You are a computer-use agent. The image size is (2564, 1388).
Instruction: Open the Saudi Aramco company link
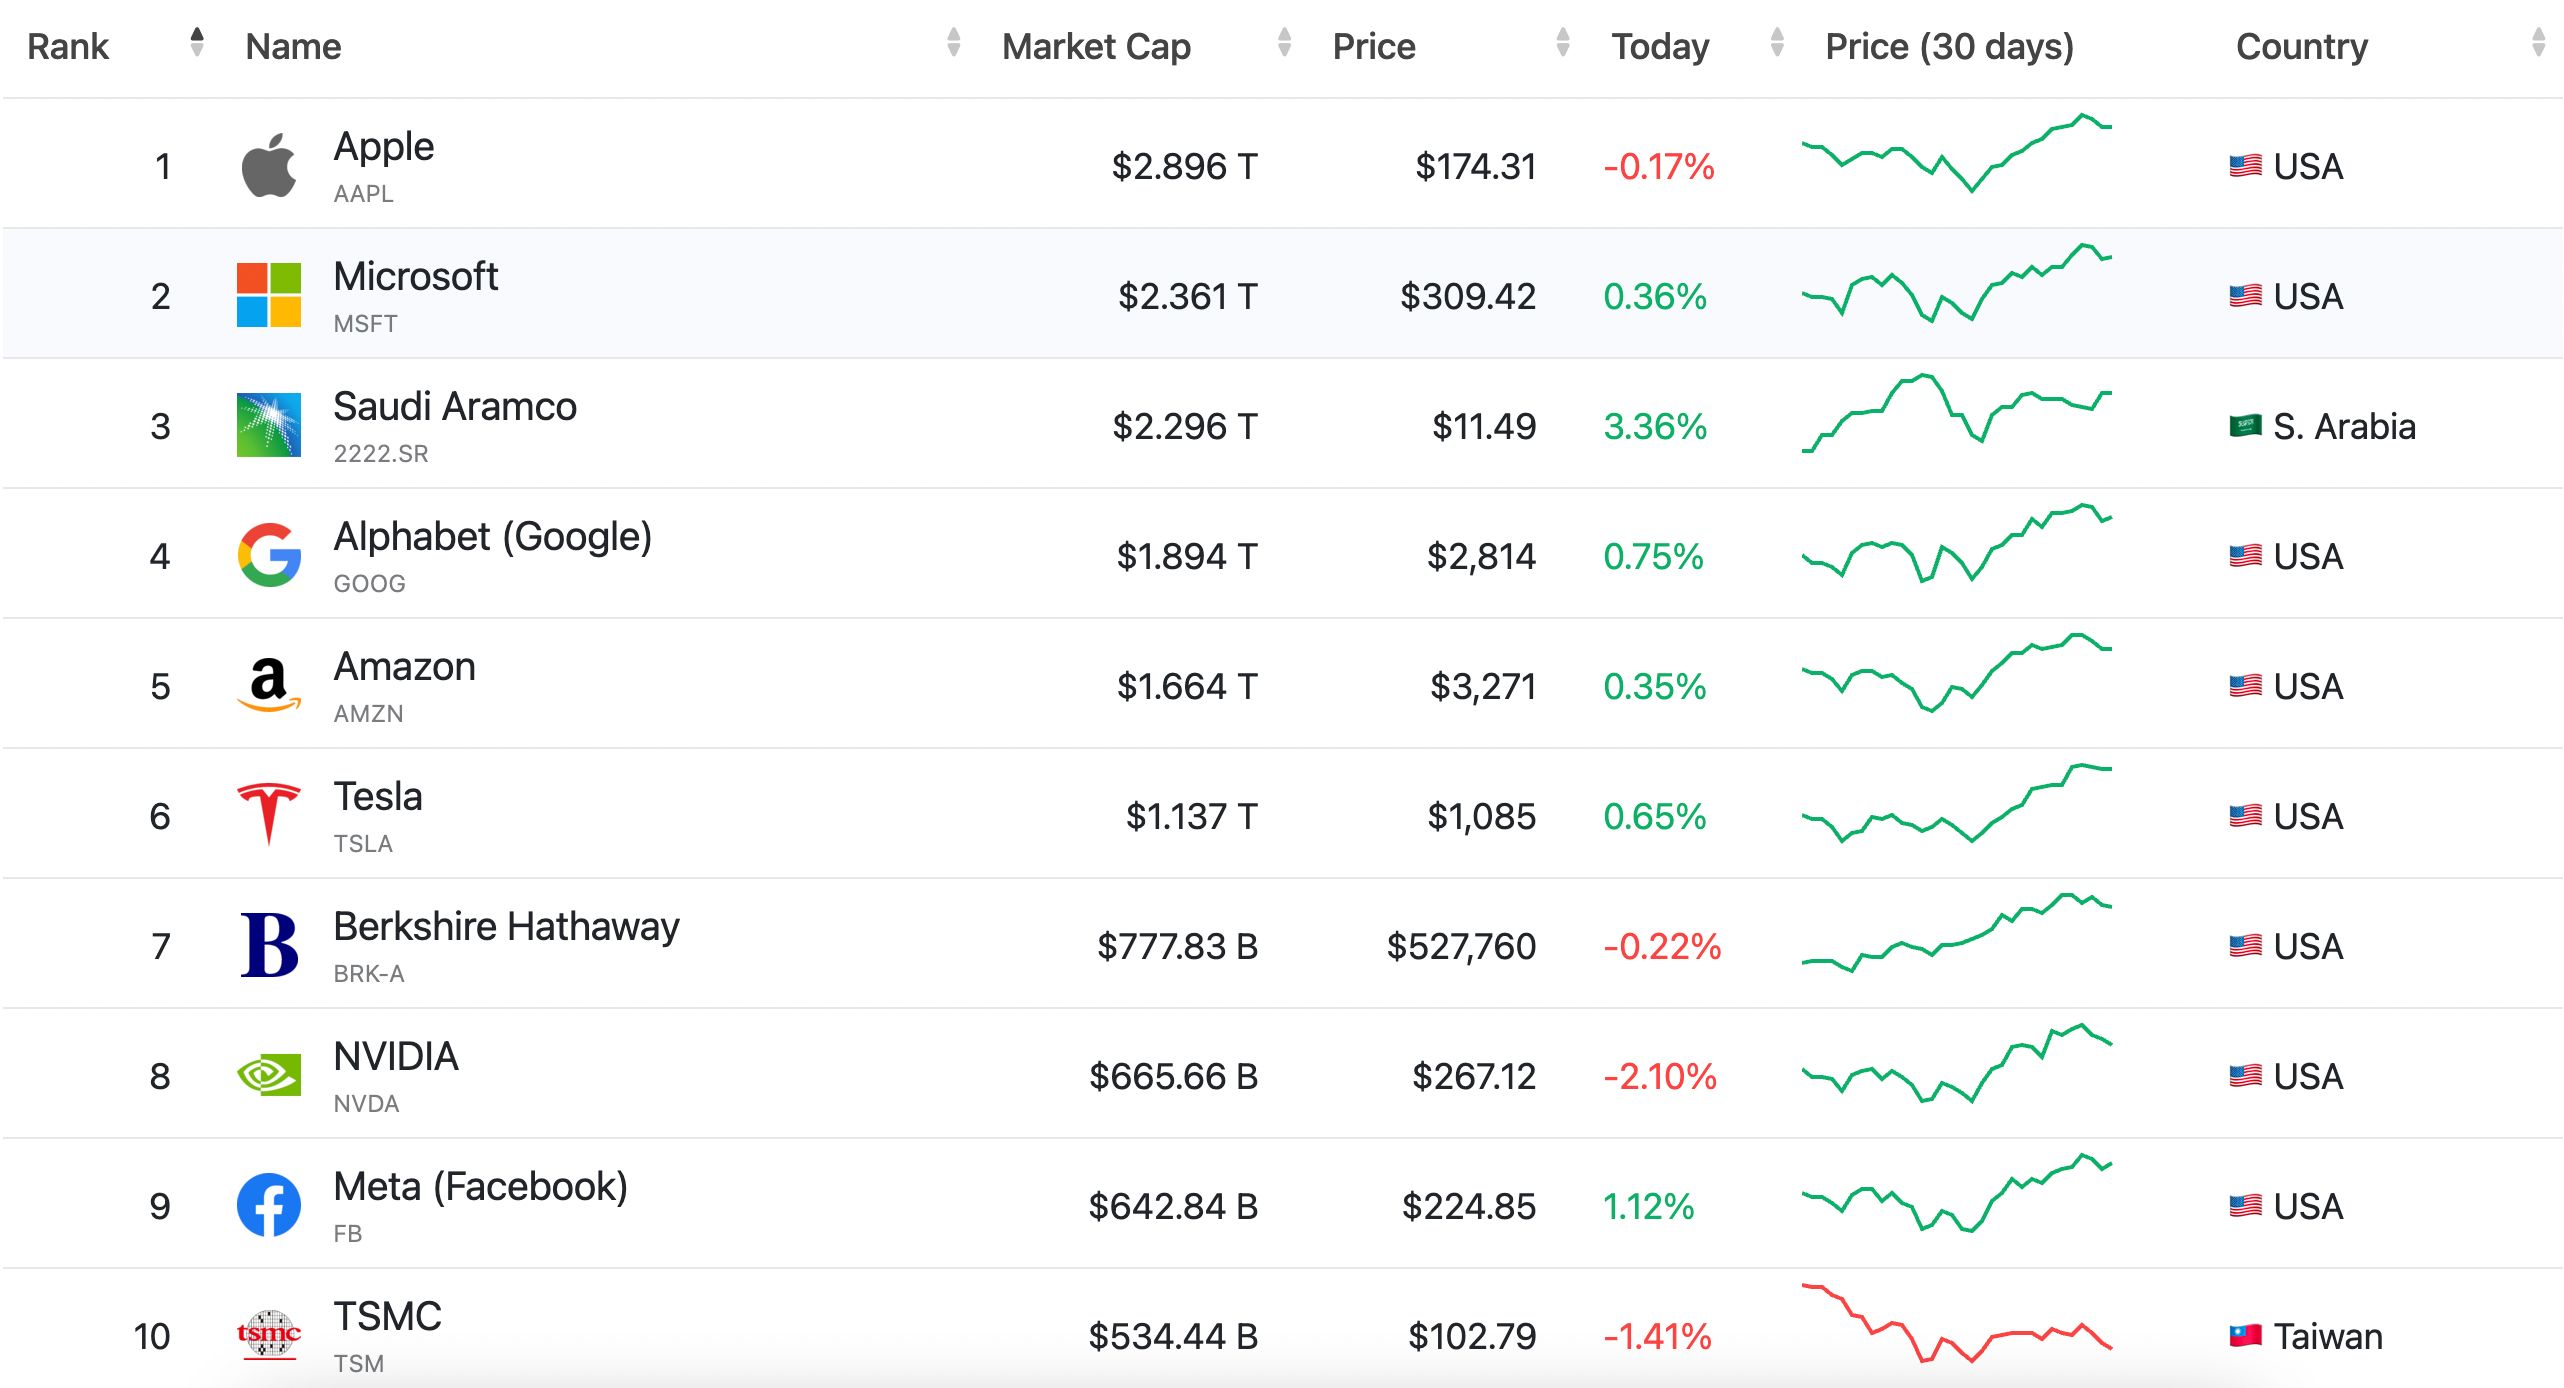454,406
